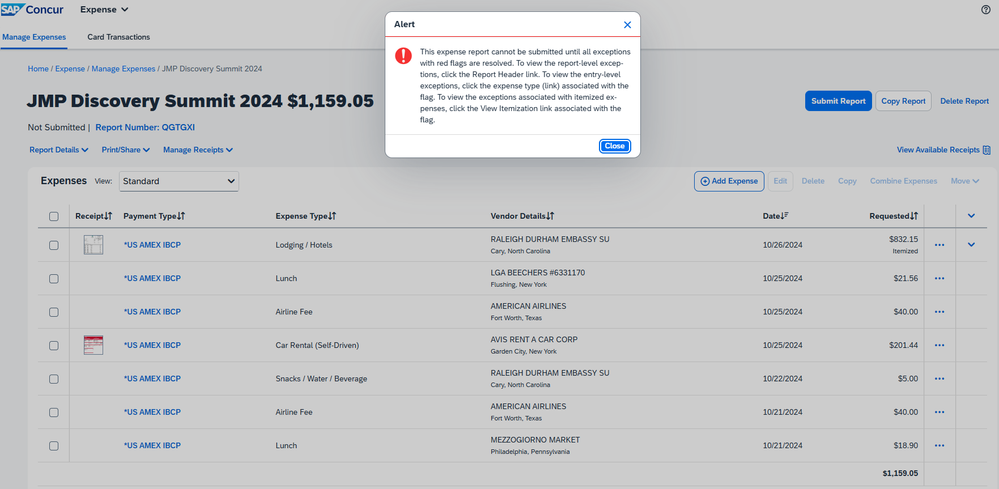Close the Alert dialog with the X icon
Image resolution: width=999 pixels, height=489 pixels.
pos(627,25)
